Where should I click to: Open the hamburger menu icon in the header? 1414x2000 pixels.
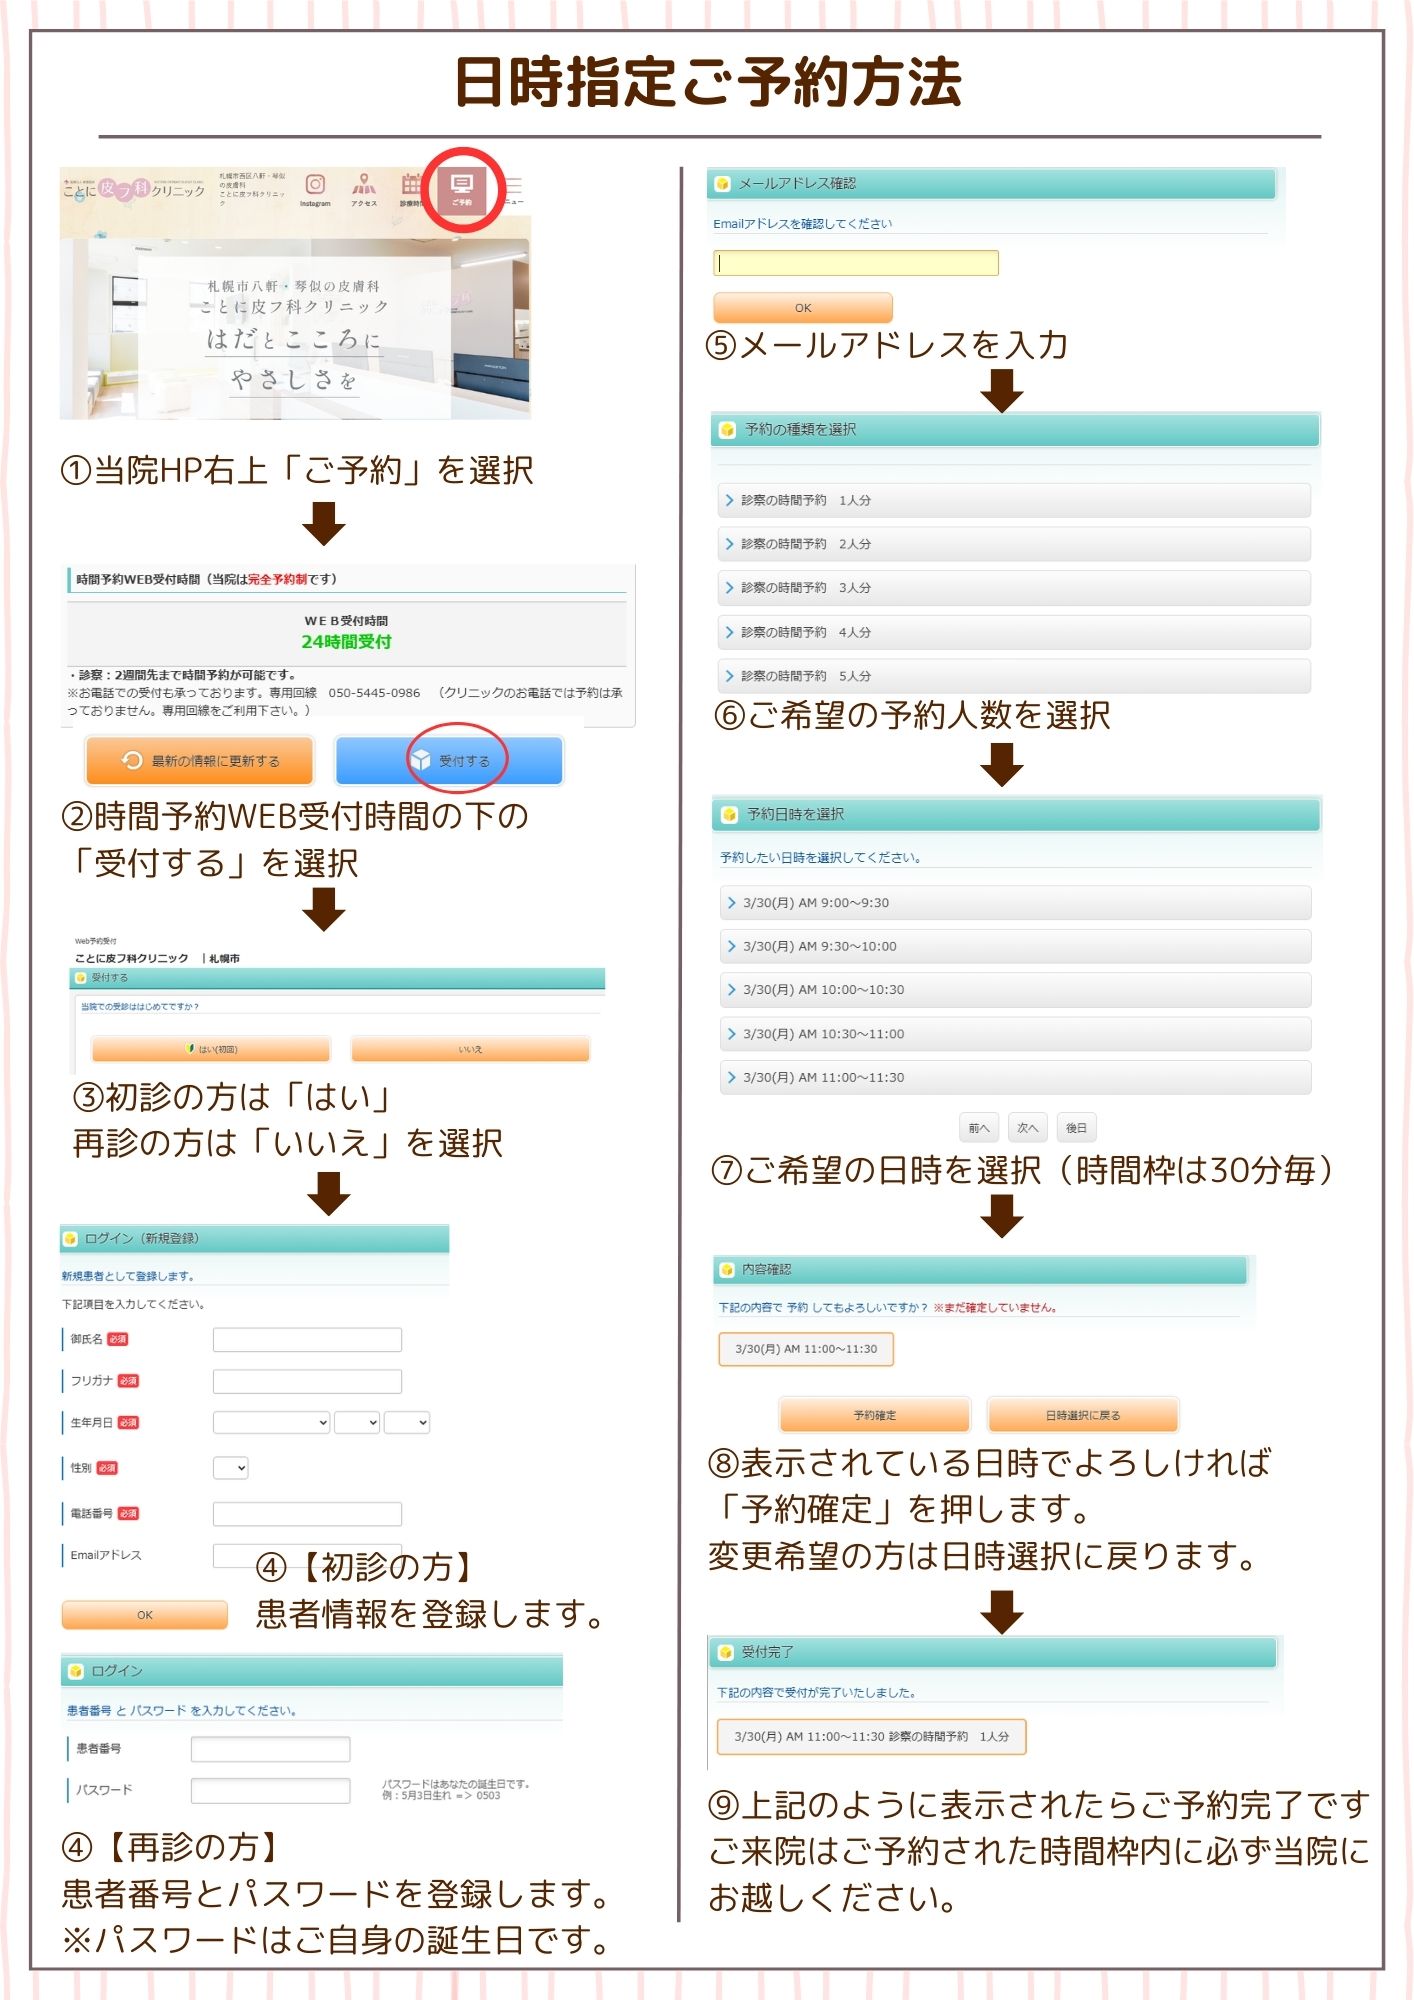coord(514,187)
